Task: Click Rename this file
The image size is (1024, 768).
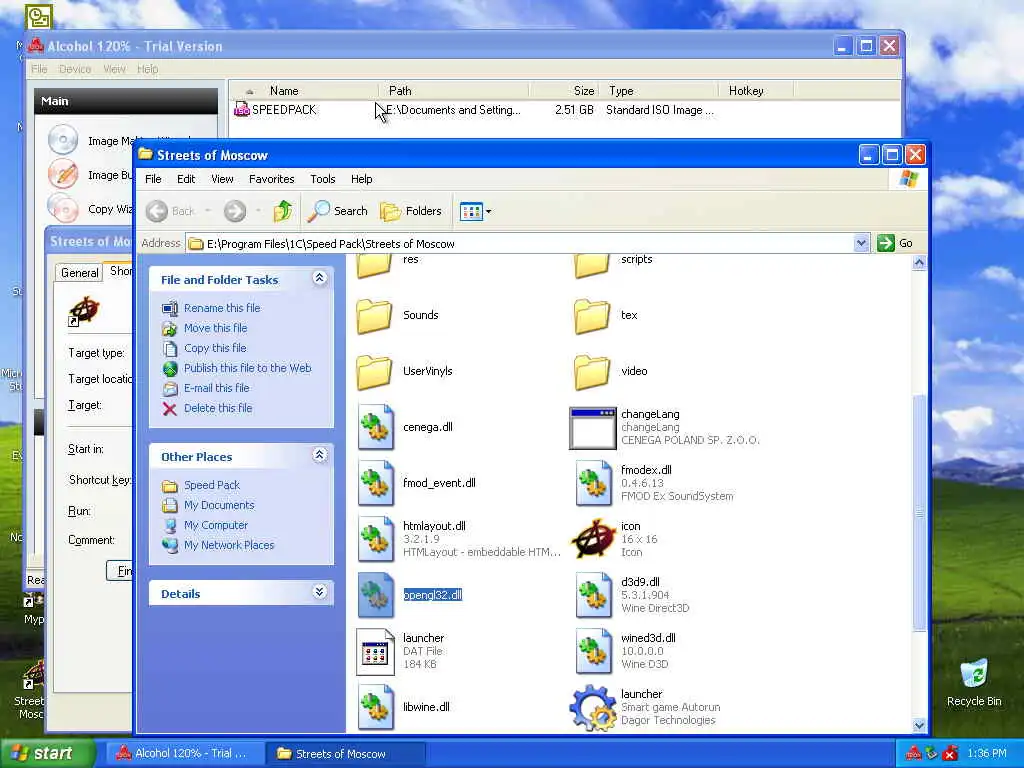Action: (222, 308)
